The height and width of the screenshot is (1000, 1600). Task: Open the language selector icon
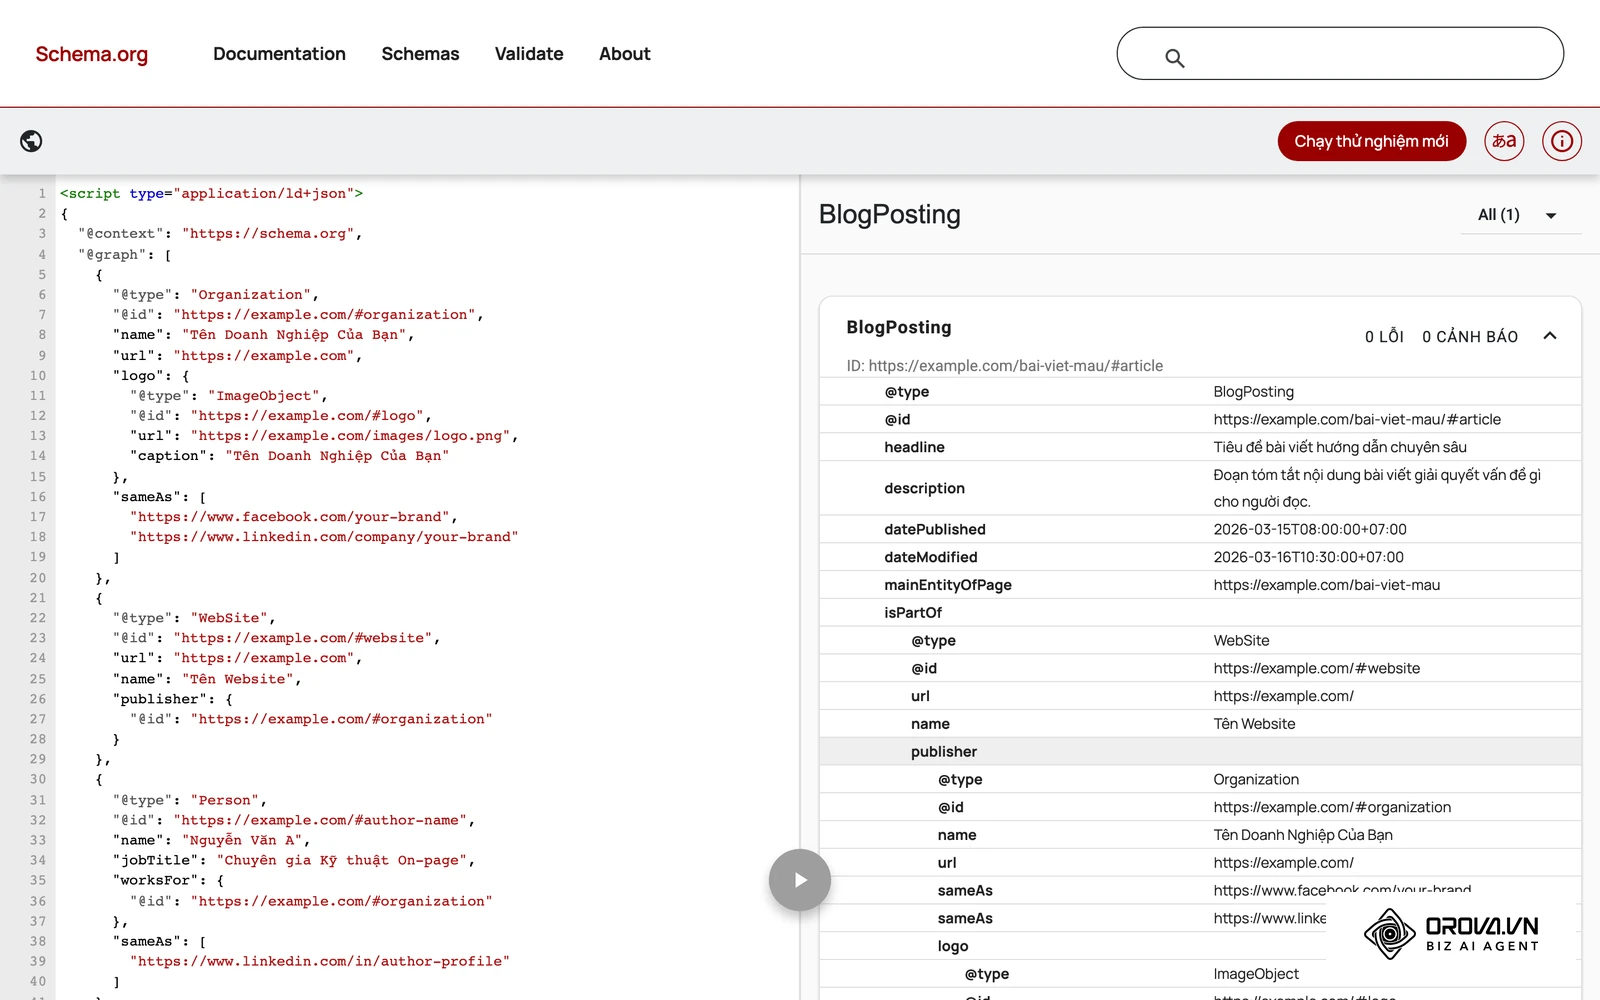pos(1504,141)
